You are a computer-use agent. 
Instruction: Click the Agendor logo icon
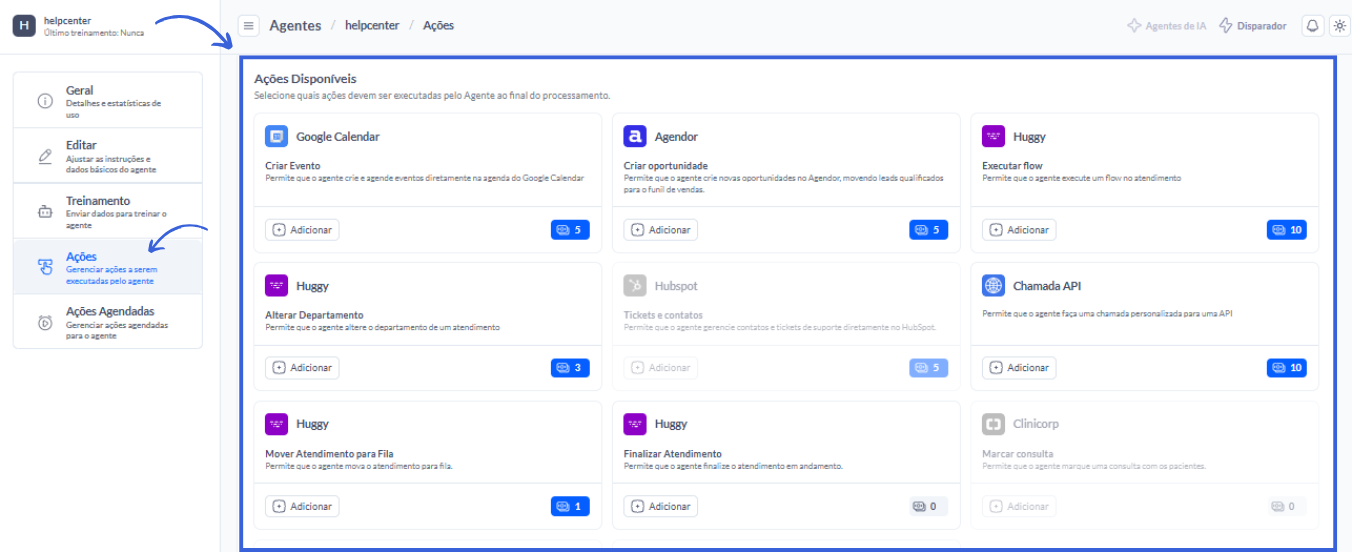635,136
